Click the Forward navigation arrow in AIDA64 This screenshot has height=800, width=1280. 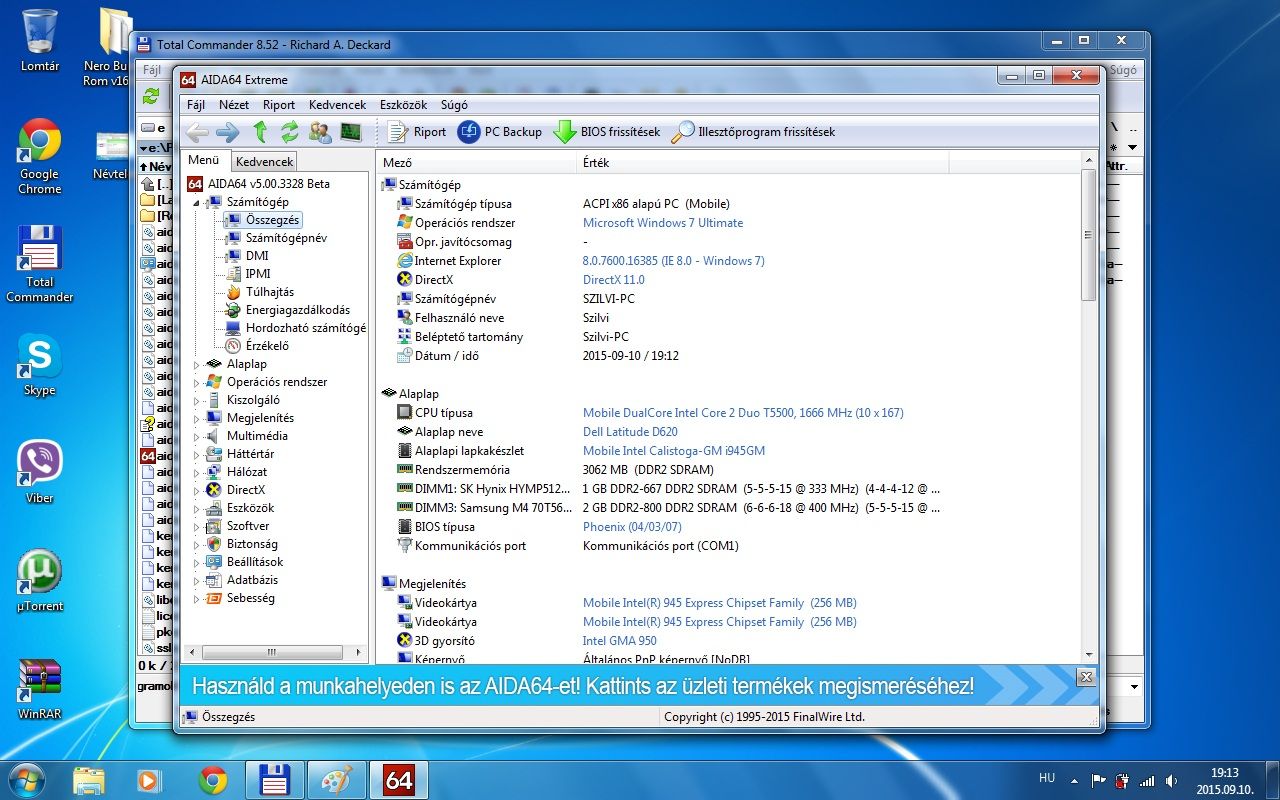227,132
